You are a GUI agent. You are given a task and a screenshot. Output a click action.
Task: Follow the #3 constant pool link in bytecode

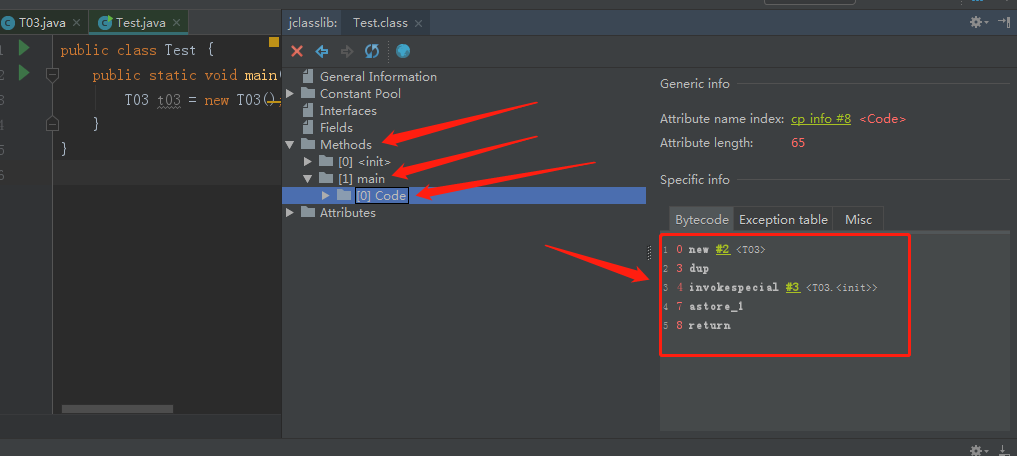coord(792,287)
